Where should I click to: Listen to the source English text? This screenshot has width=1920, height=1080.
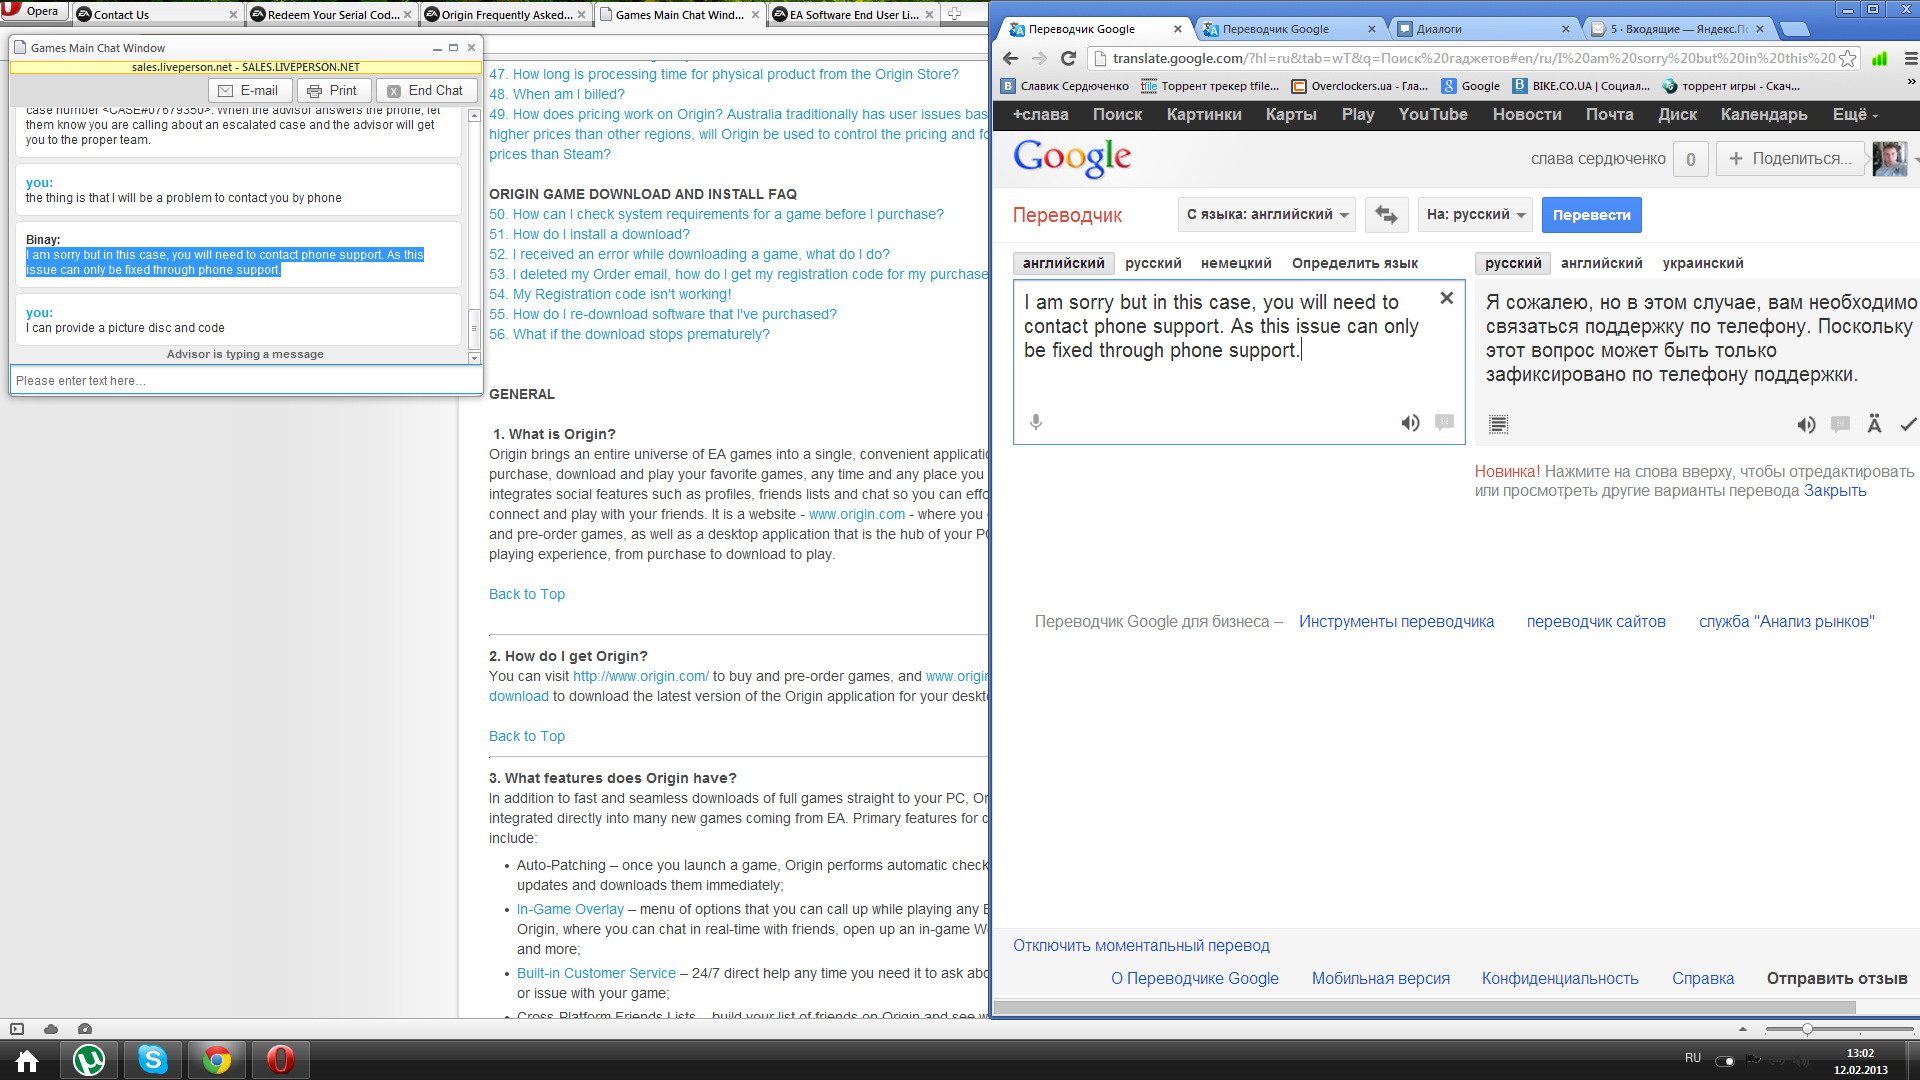coord(1410,423)
